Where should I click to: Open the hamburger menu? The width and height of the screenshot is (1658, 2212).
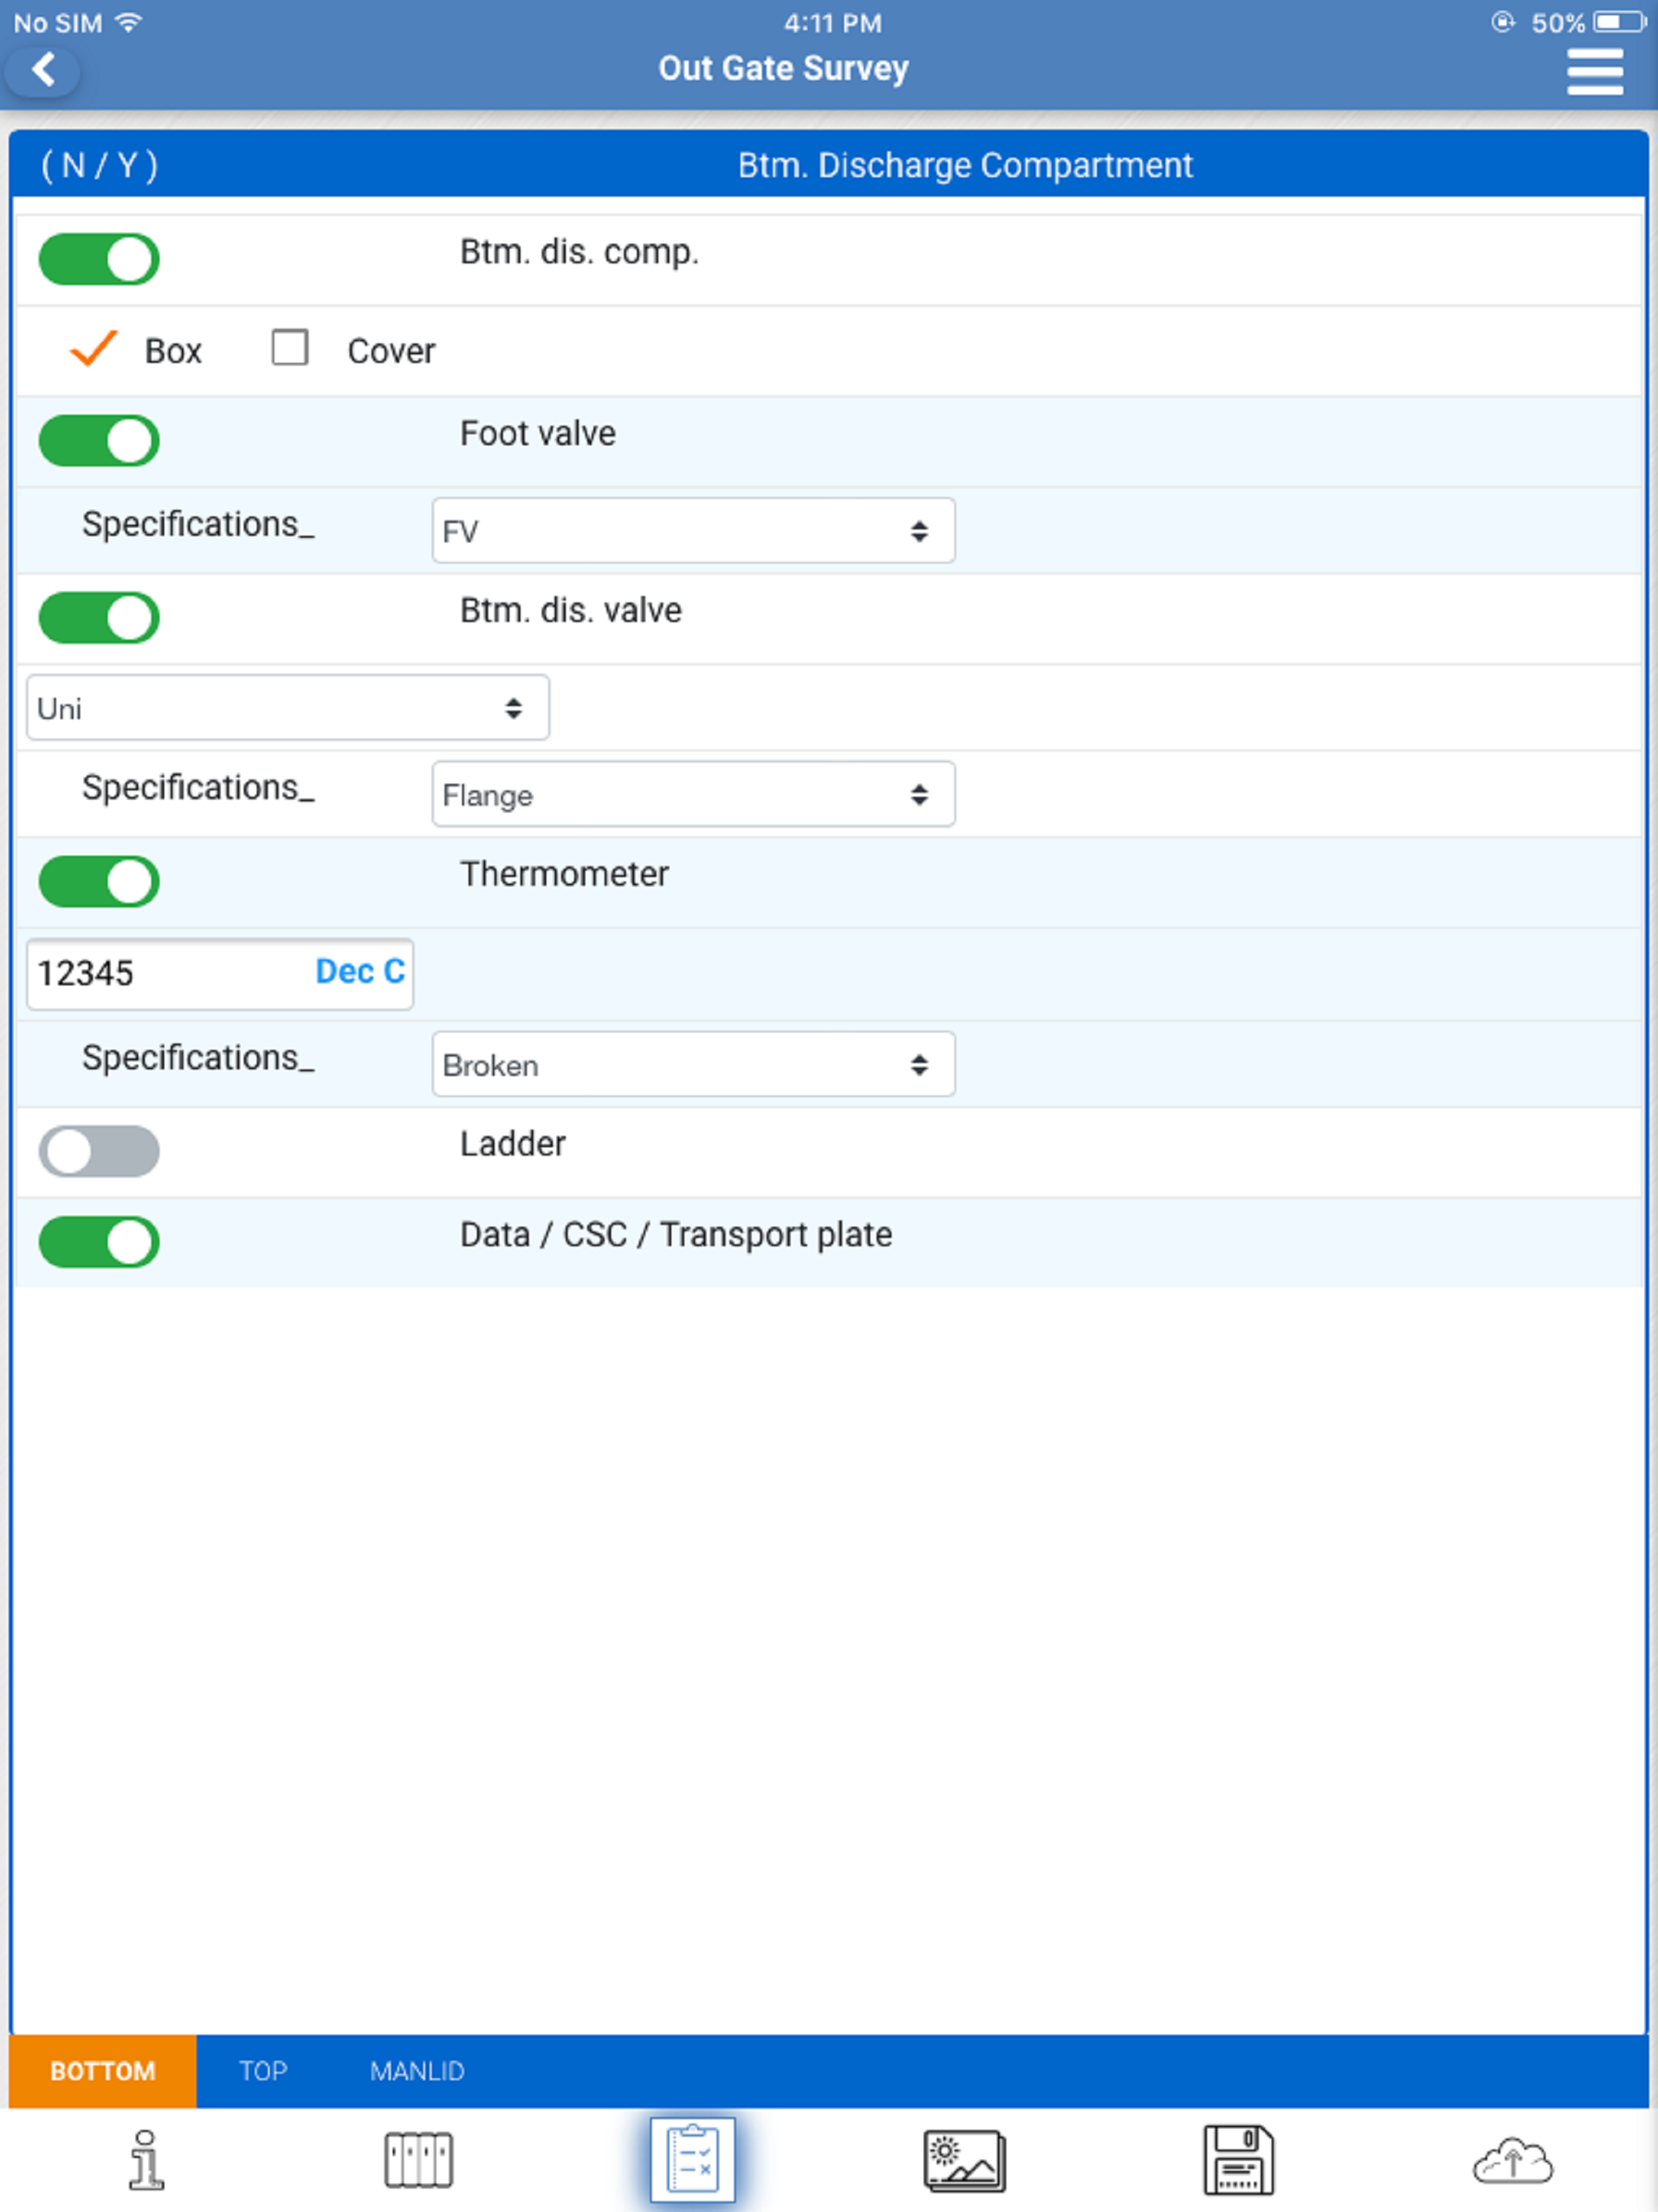tap(1594, 71)
